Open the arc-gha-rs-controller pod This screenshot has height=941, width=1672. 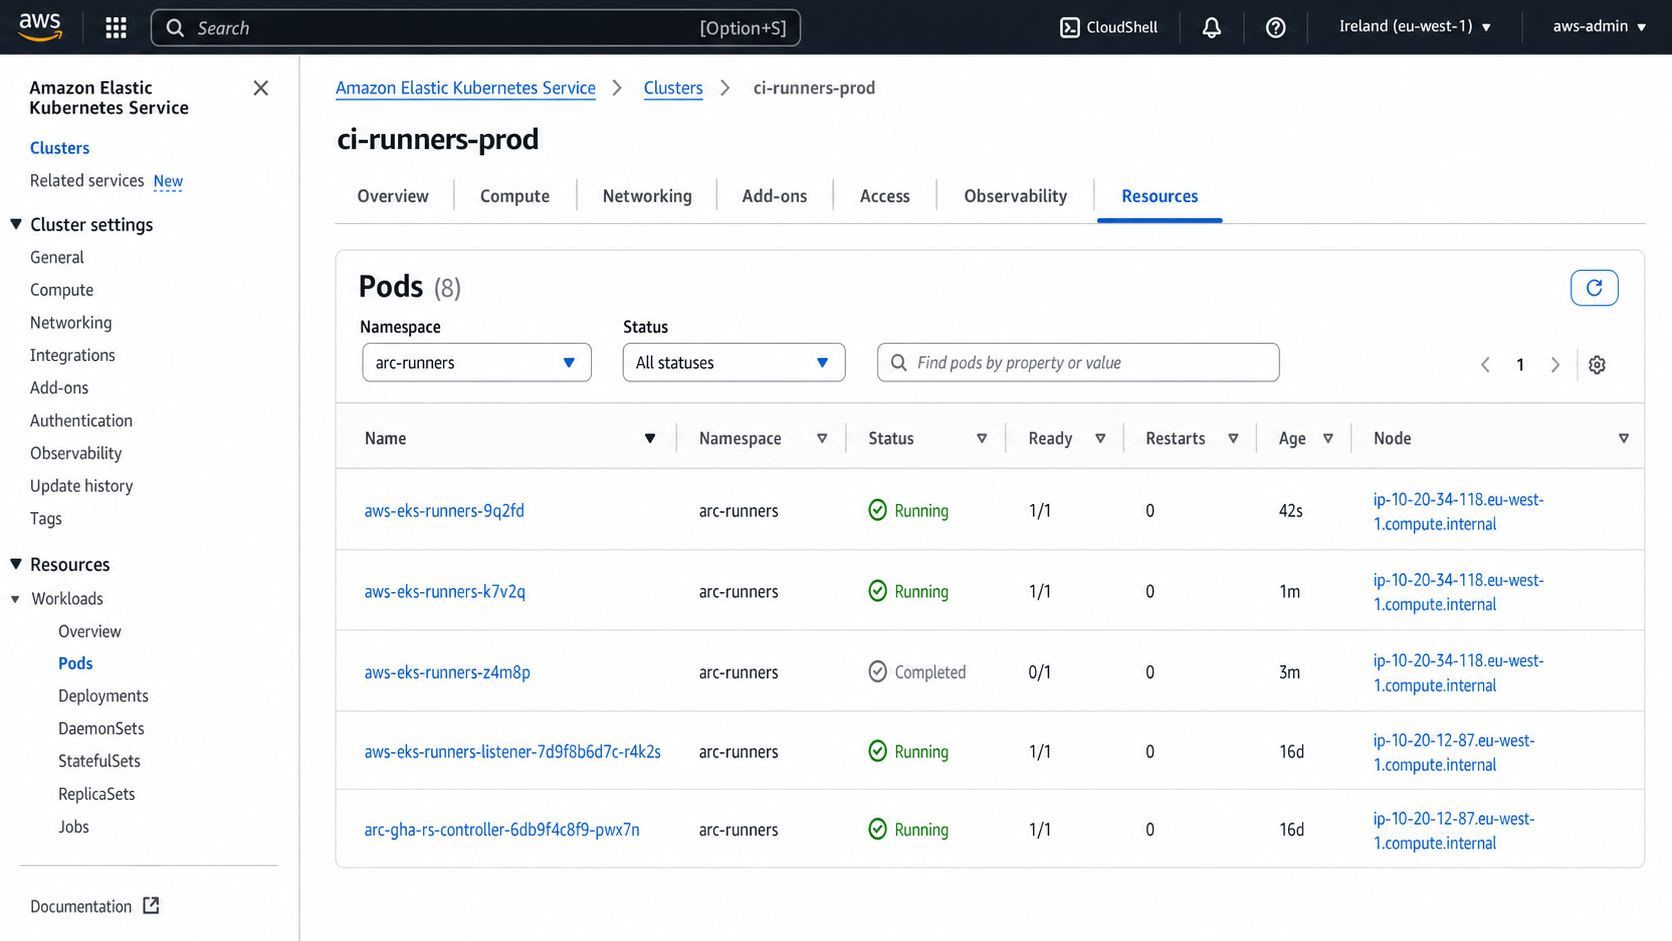[x=502, y=830]
